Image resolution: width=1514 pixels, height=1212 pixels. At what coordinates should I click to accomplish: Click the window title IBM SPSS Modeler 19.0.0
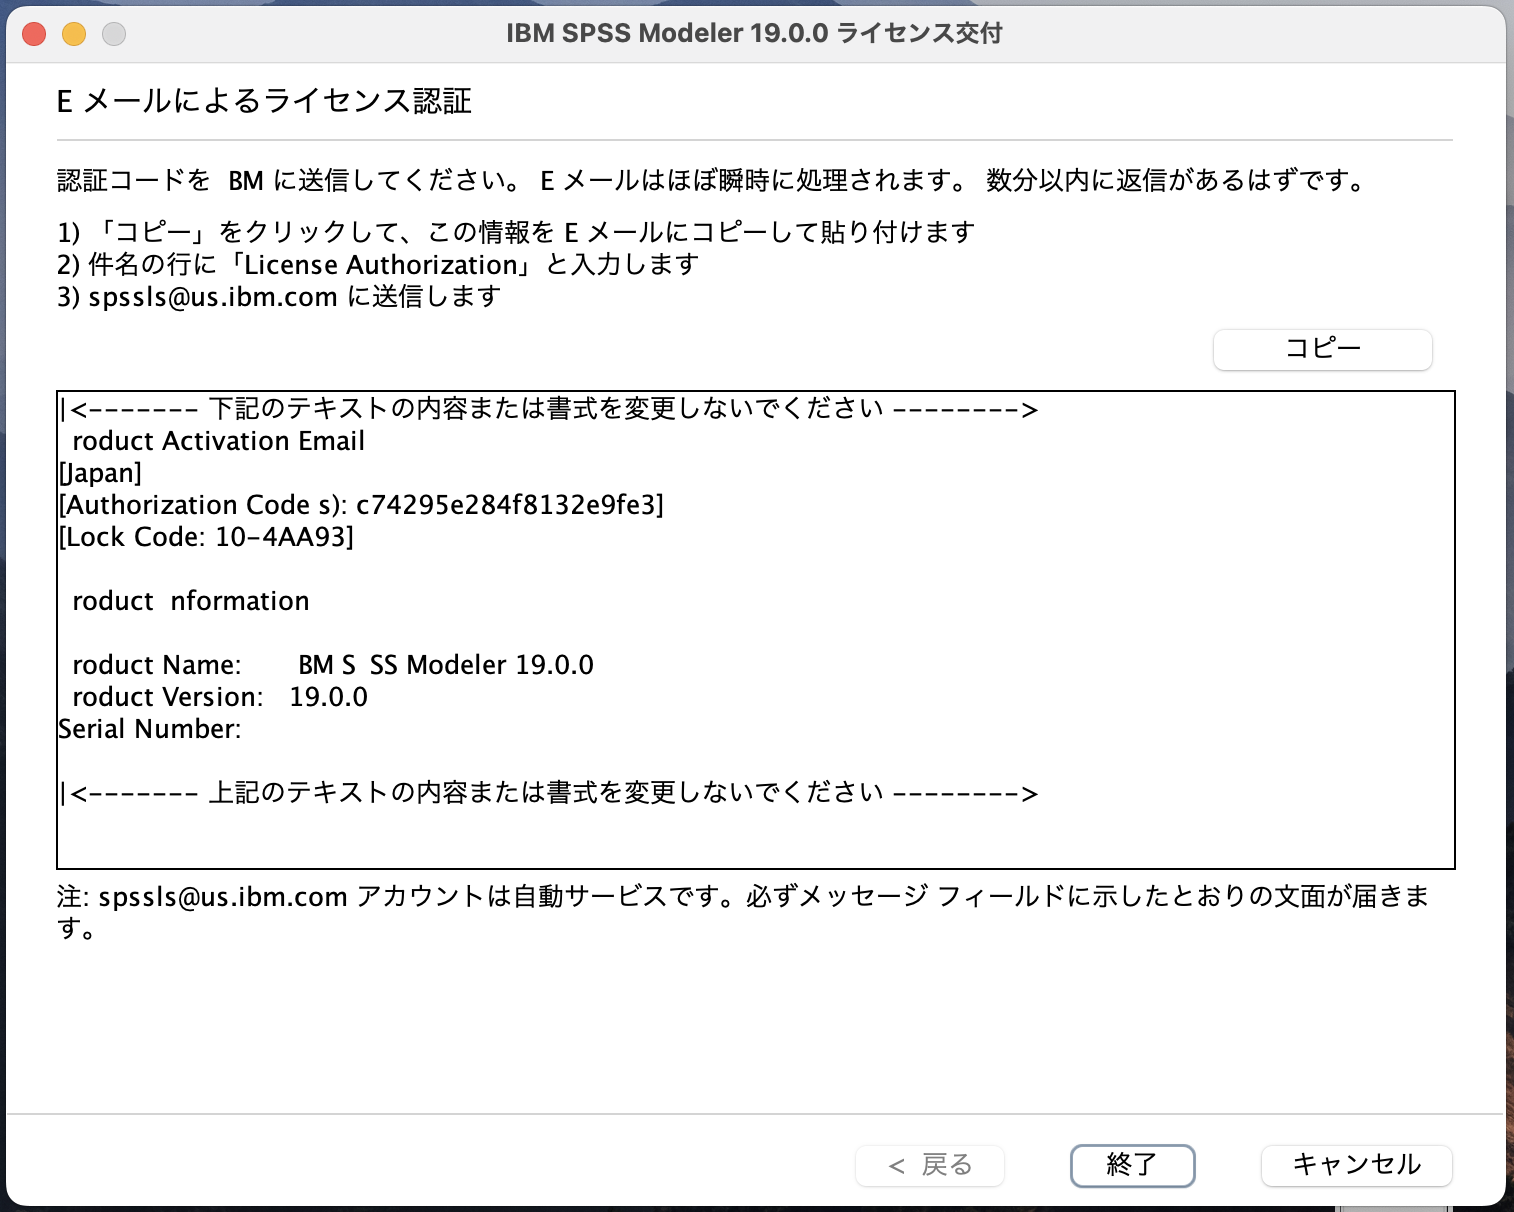pos(754,33)
